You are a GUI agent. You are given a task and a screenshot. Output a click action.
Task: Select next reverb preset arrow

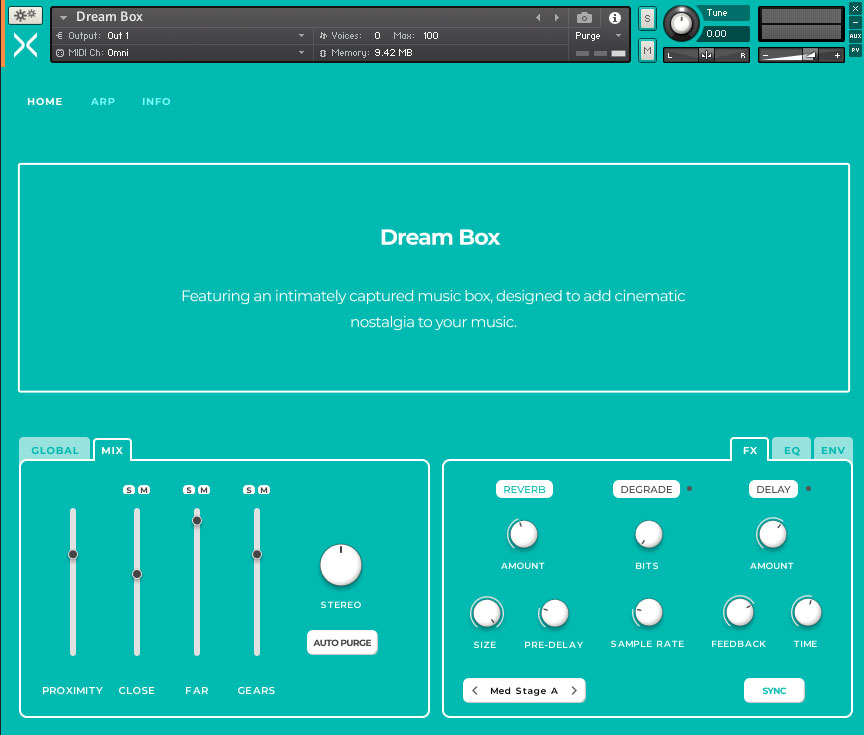pos(574,691)
